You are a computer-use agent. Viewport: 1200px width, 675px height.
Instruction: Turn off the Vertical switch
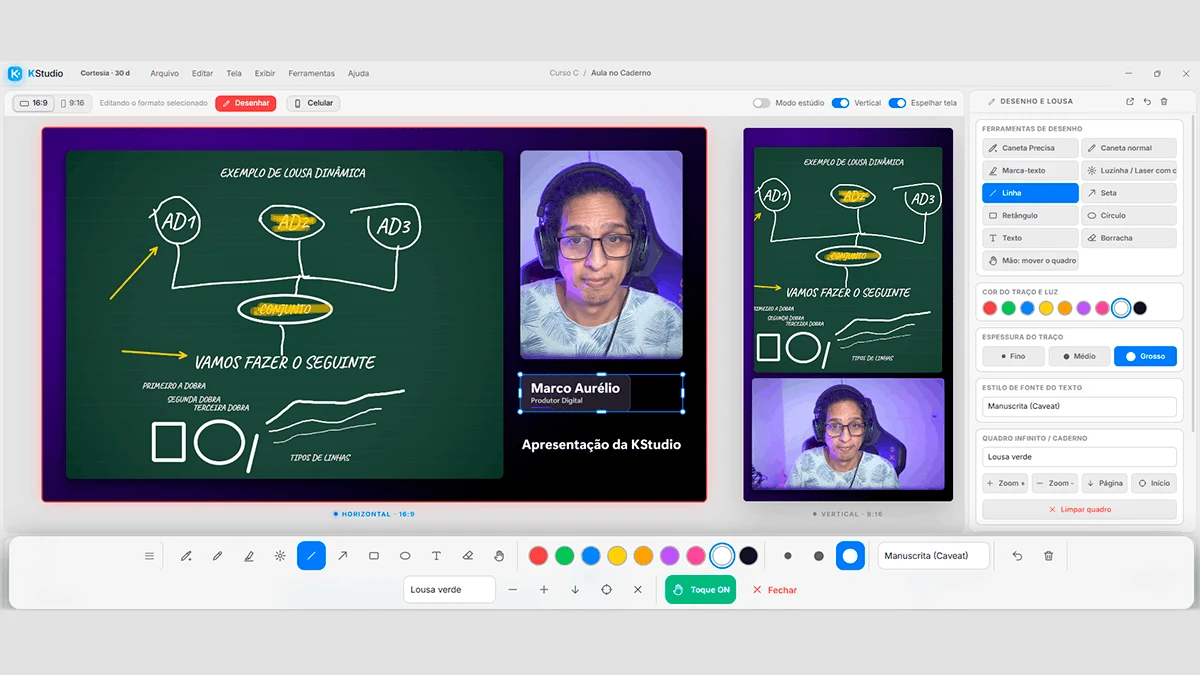click(x=840, y=103)
